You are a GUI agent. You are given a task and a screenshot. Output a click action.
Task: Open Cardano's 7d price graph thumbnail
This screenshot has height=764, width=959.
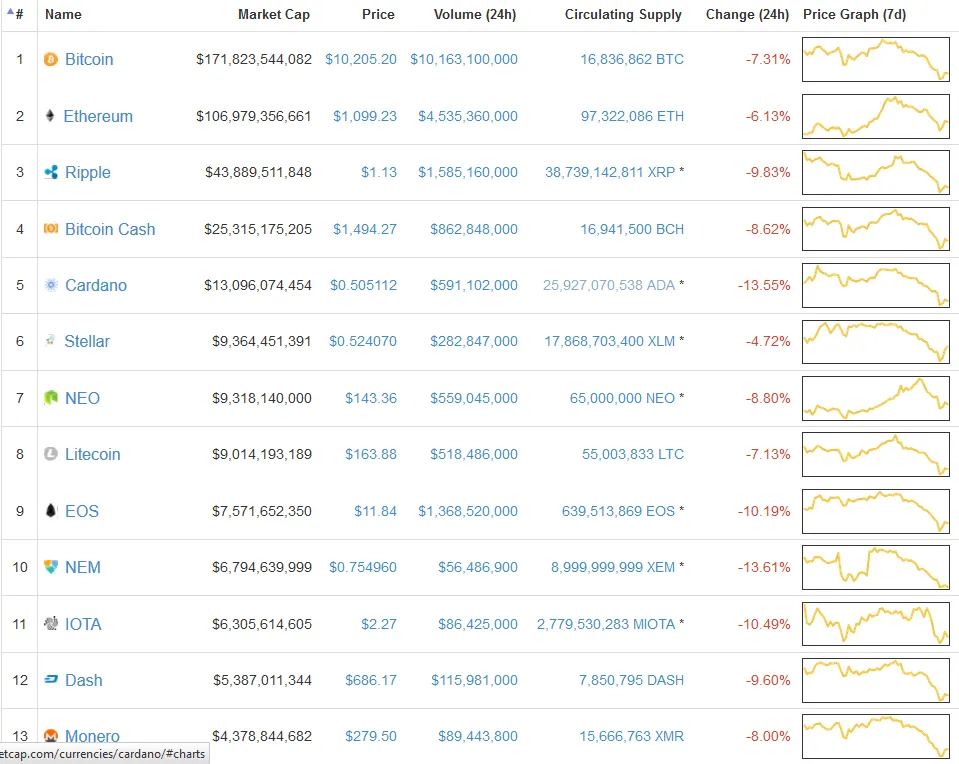coord(876,286)
